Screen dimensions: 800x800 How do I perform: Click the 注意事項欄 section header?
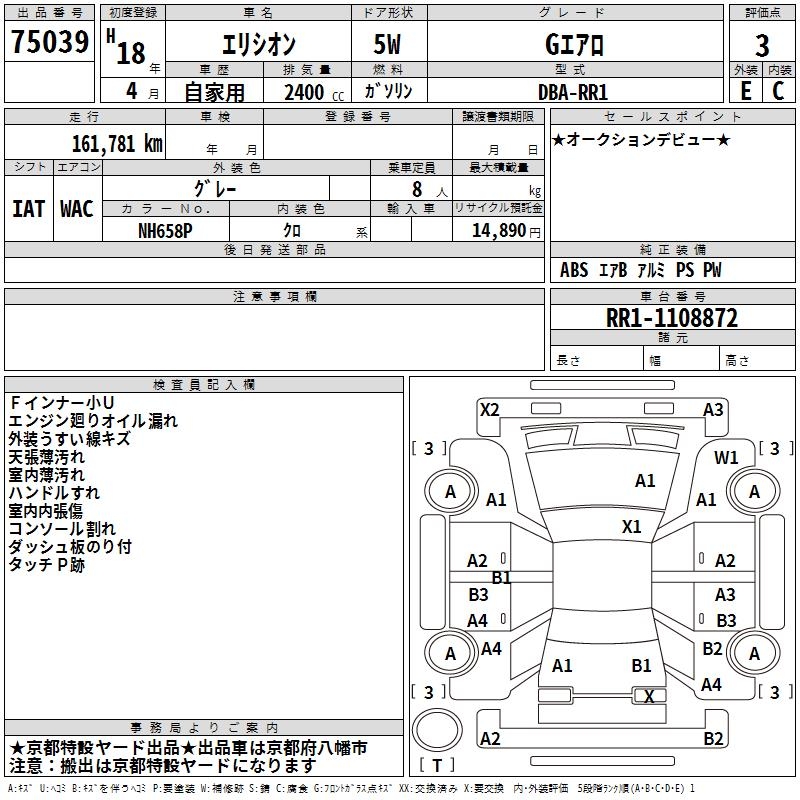pos(274,296)
